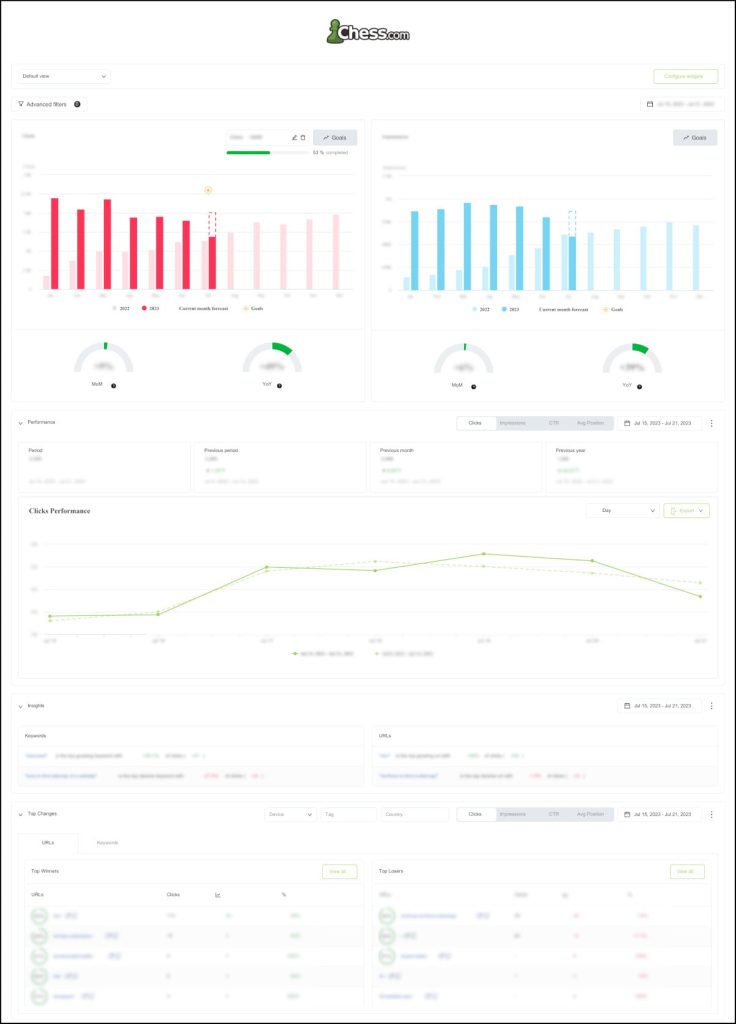
Task: Open Performance section three-dot menu
Action: click(711, 423)
